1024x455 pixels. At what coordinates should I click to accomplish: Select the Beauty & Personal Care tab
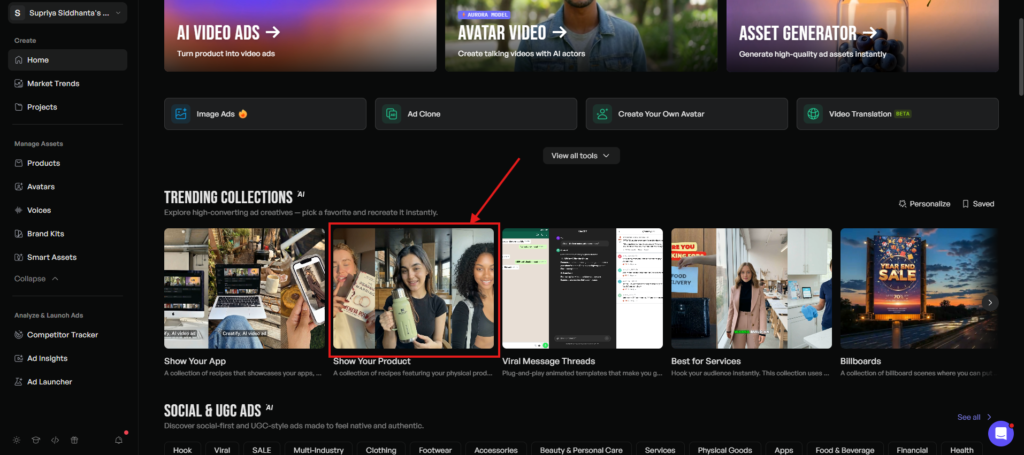pos(580,450)
